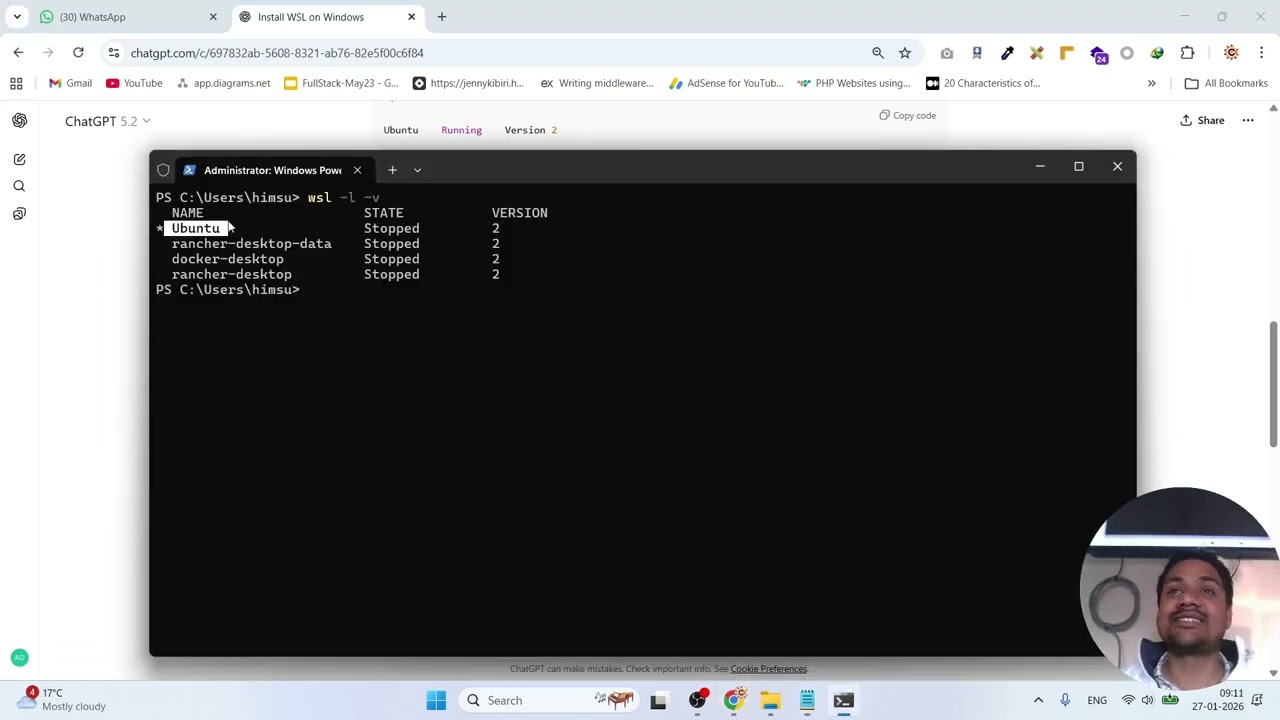Open Chrome tab search dropdown
The width and height of the screenshot is (1280, 720).
coord(17,17)
